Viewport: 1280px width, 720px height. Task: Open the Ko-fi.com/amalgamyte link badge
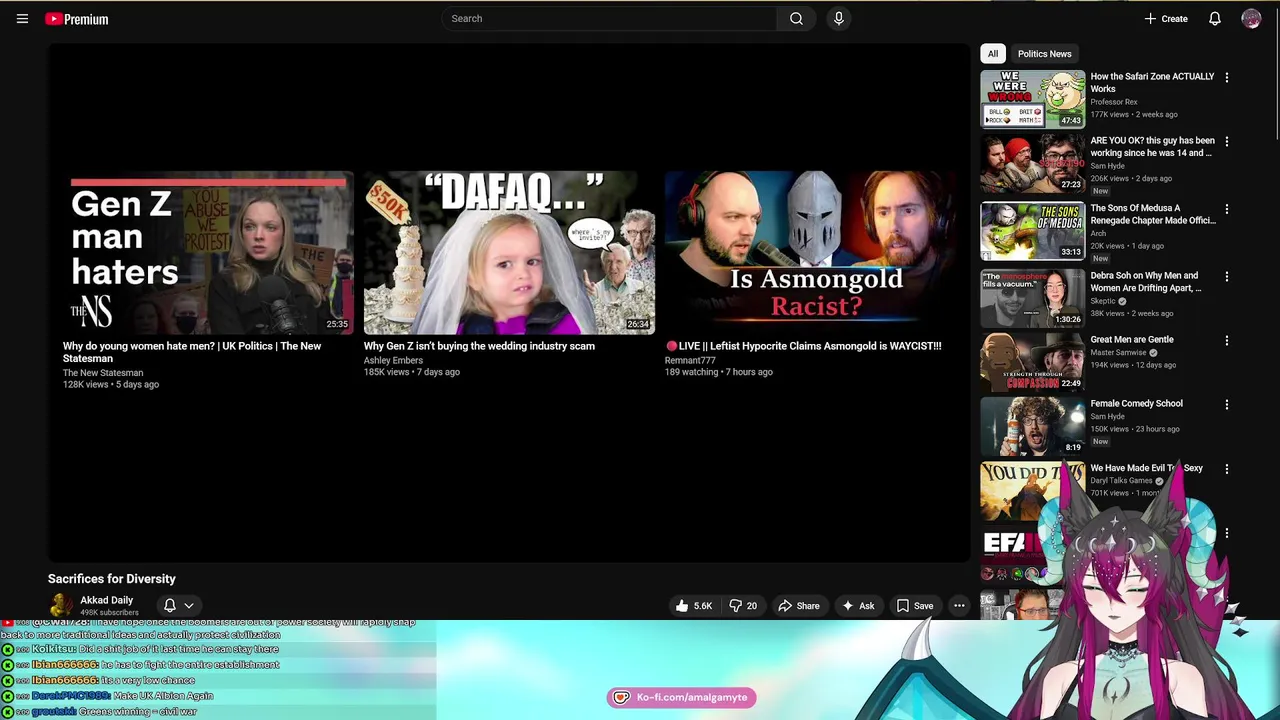click(682, 698)
